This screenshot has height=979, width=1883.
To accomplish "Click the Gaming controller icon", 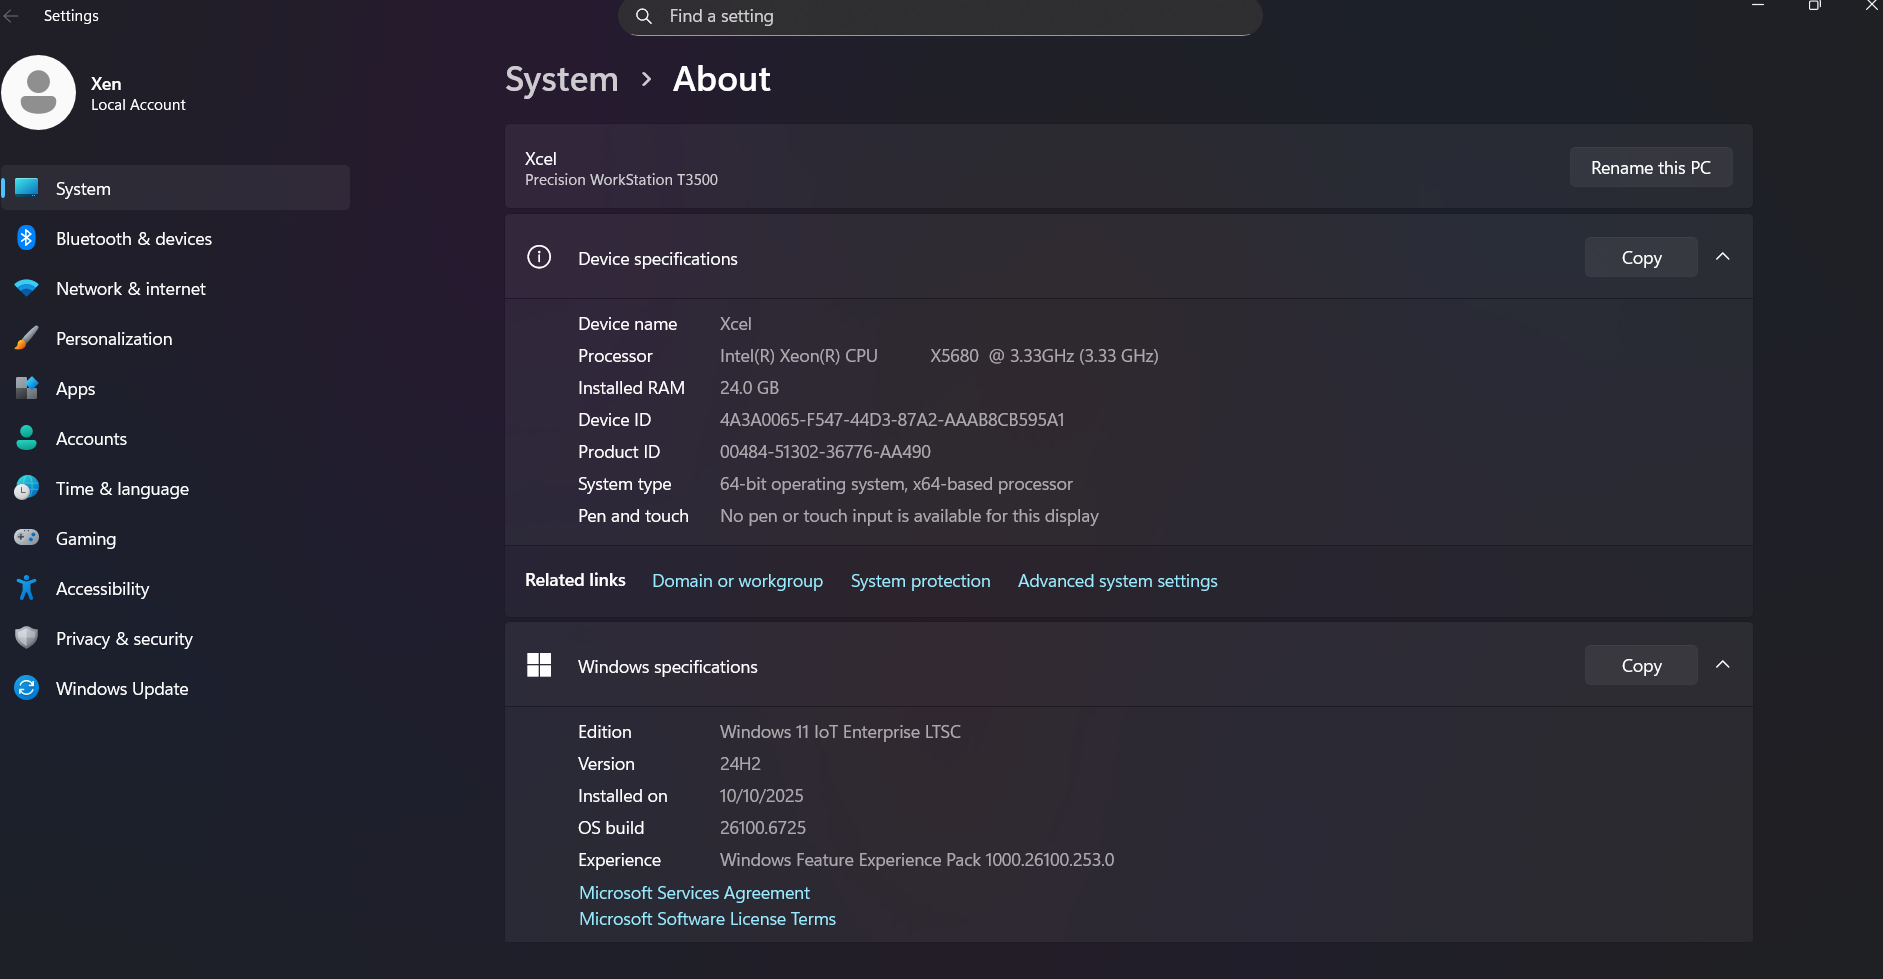I will click(27, 538).
